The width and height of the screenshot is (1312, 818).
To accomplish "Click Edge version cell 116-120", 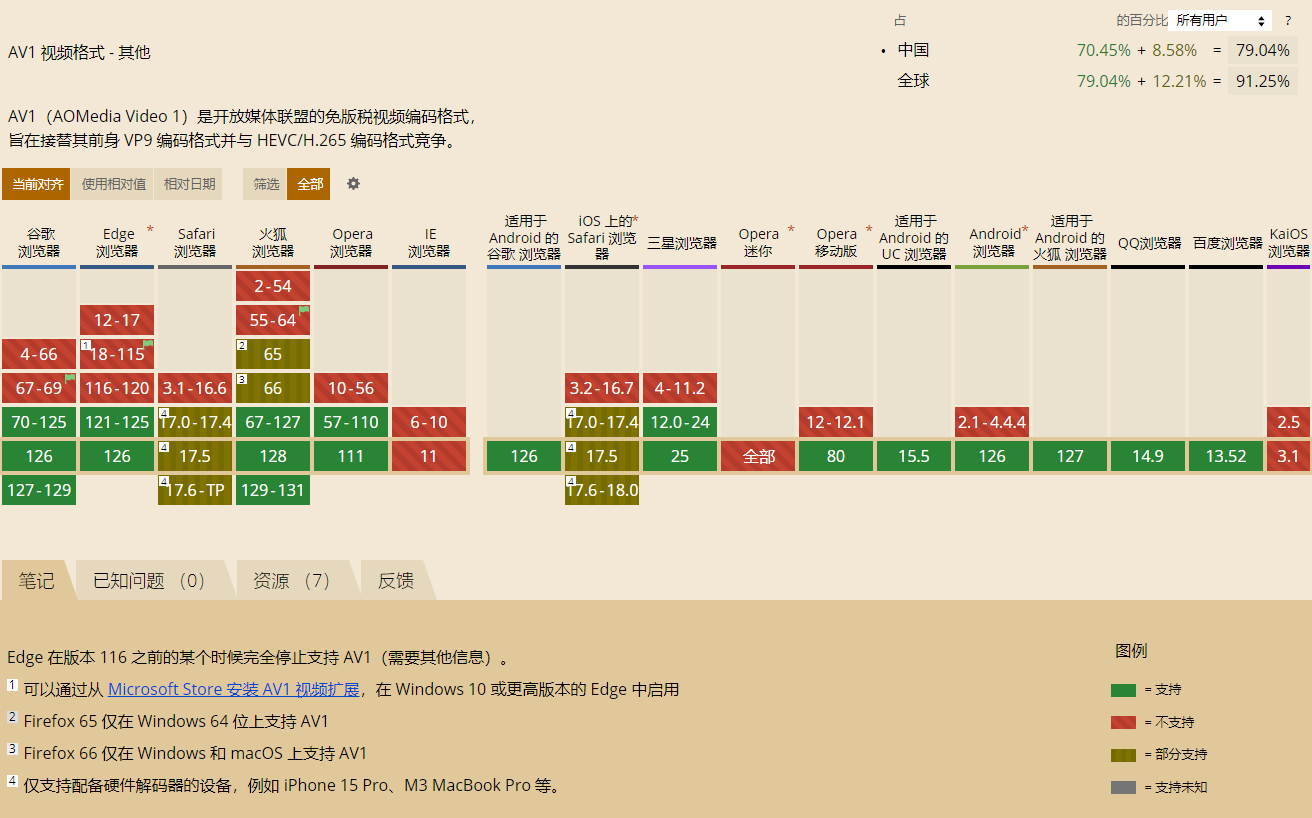I will click(117, 388).
